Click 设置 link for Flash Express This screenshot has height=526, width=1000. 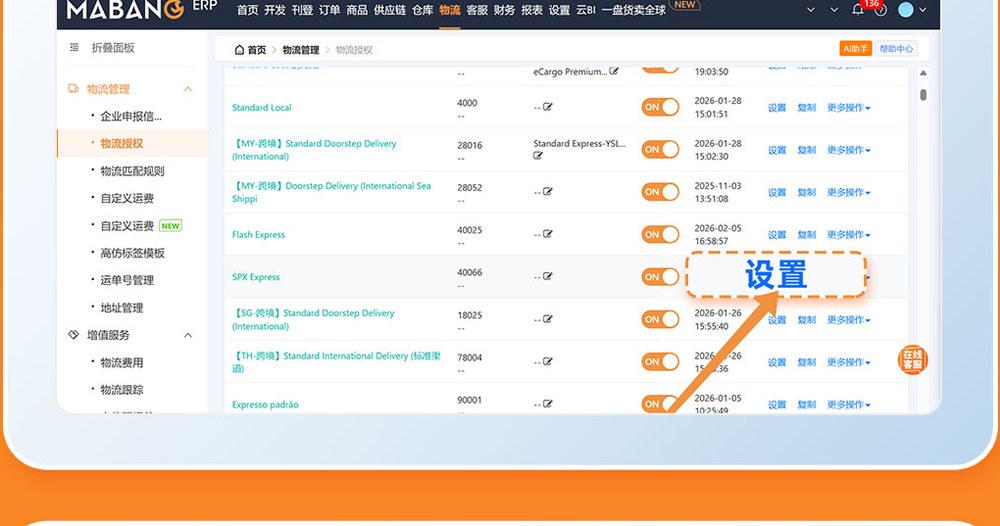[x=777, y=235]
